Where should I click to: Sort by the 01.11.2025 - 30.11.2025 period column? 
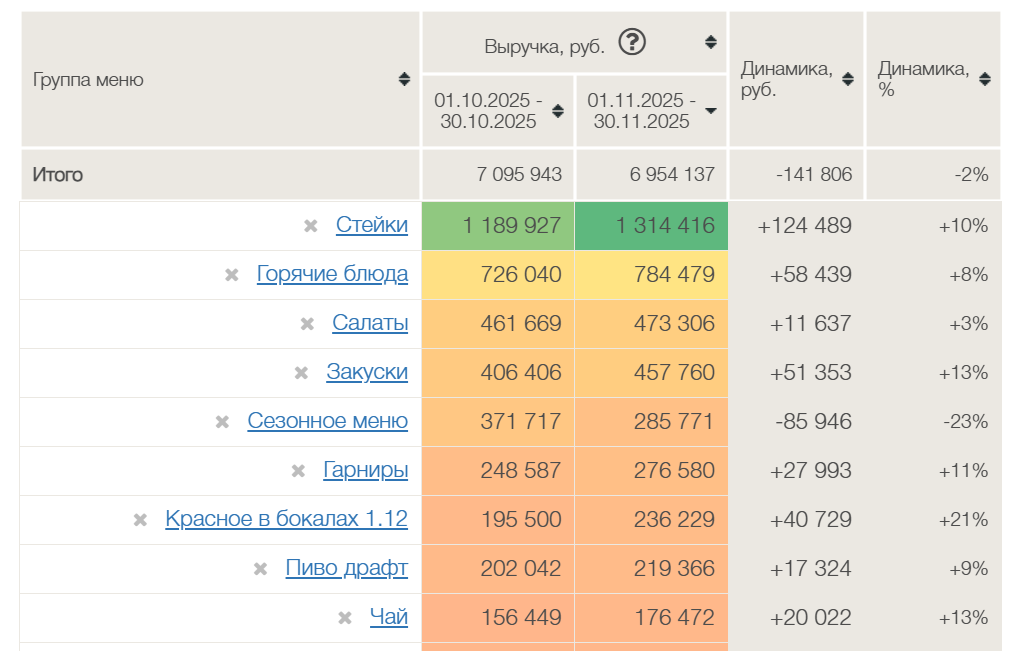click(x=711, y=111)
